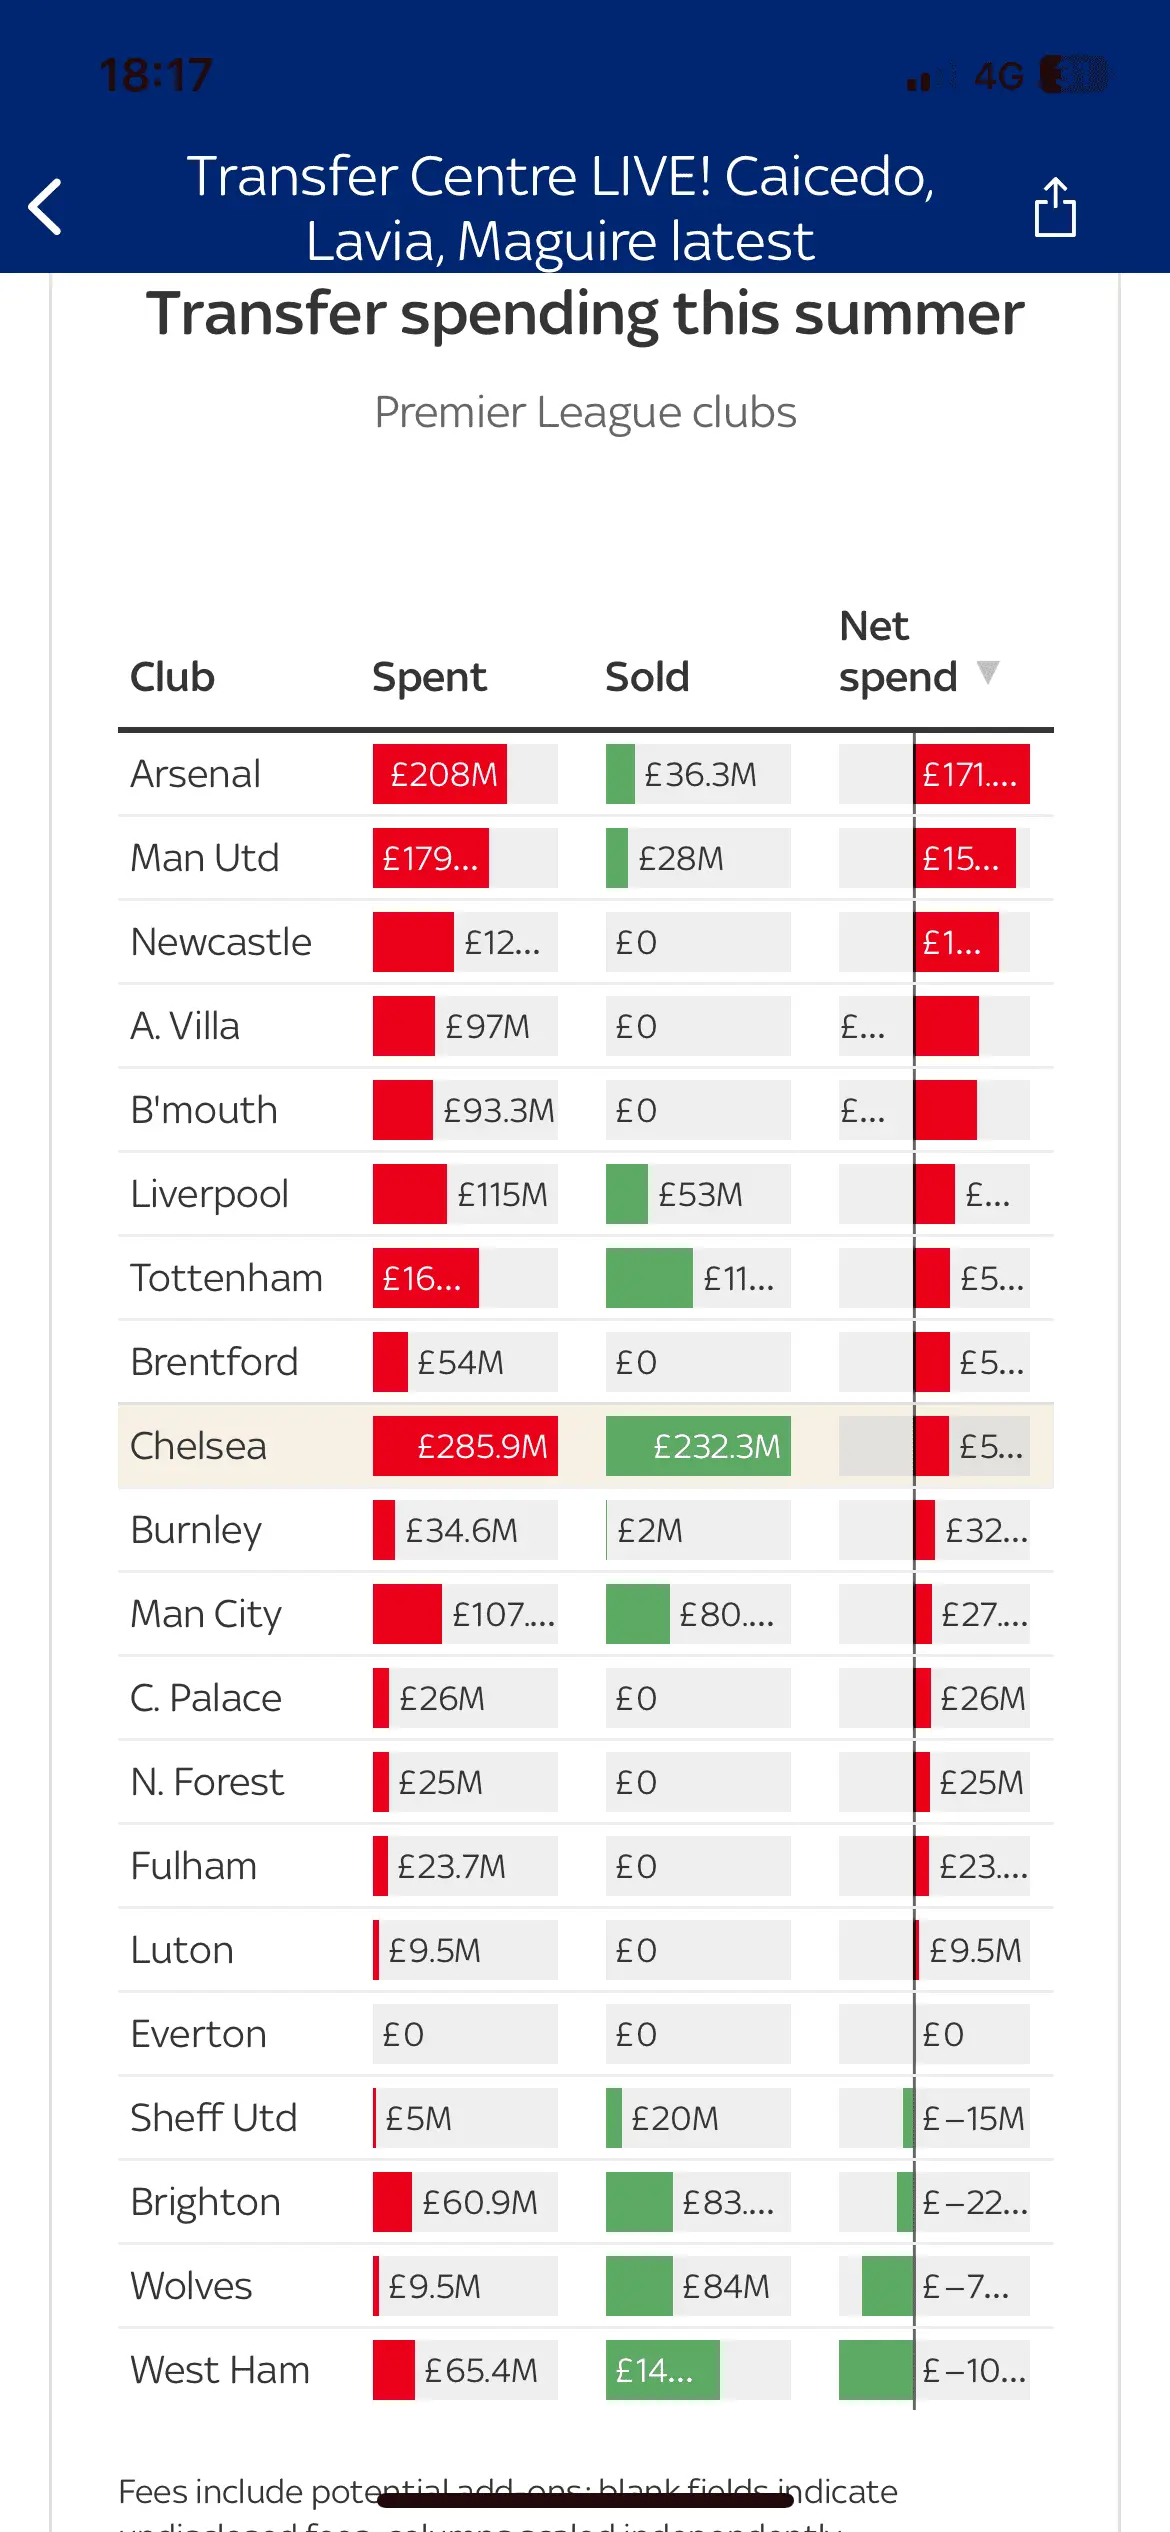Tap the cellular signal bars icon
Image resolution: width=1170 pixels, height=2532 pixels.
930,77
